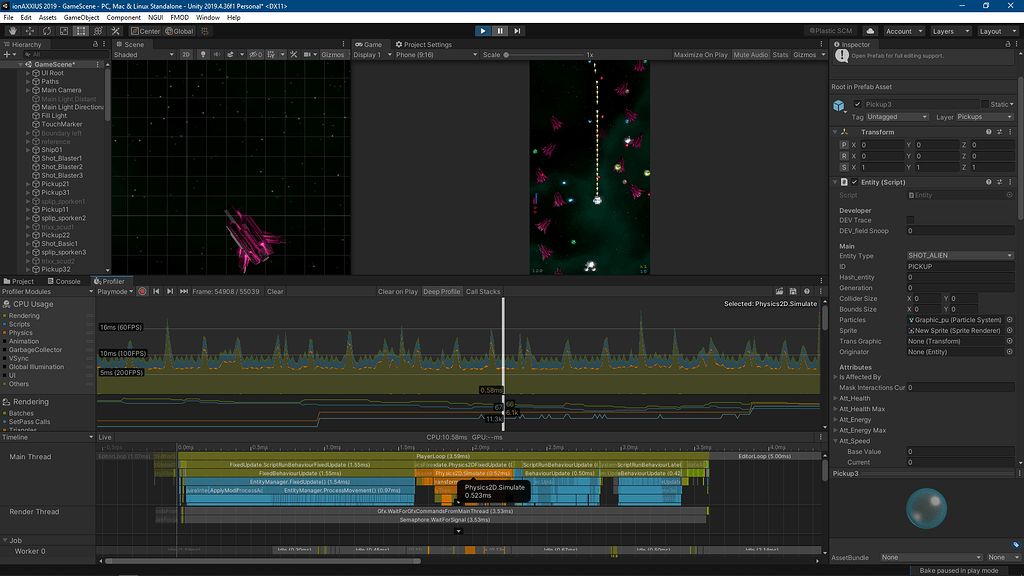Click the X rotation input field for Pickup3
1024x576 pixels.
880,158
